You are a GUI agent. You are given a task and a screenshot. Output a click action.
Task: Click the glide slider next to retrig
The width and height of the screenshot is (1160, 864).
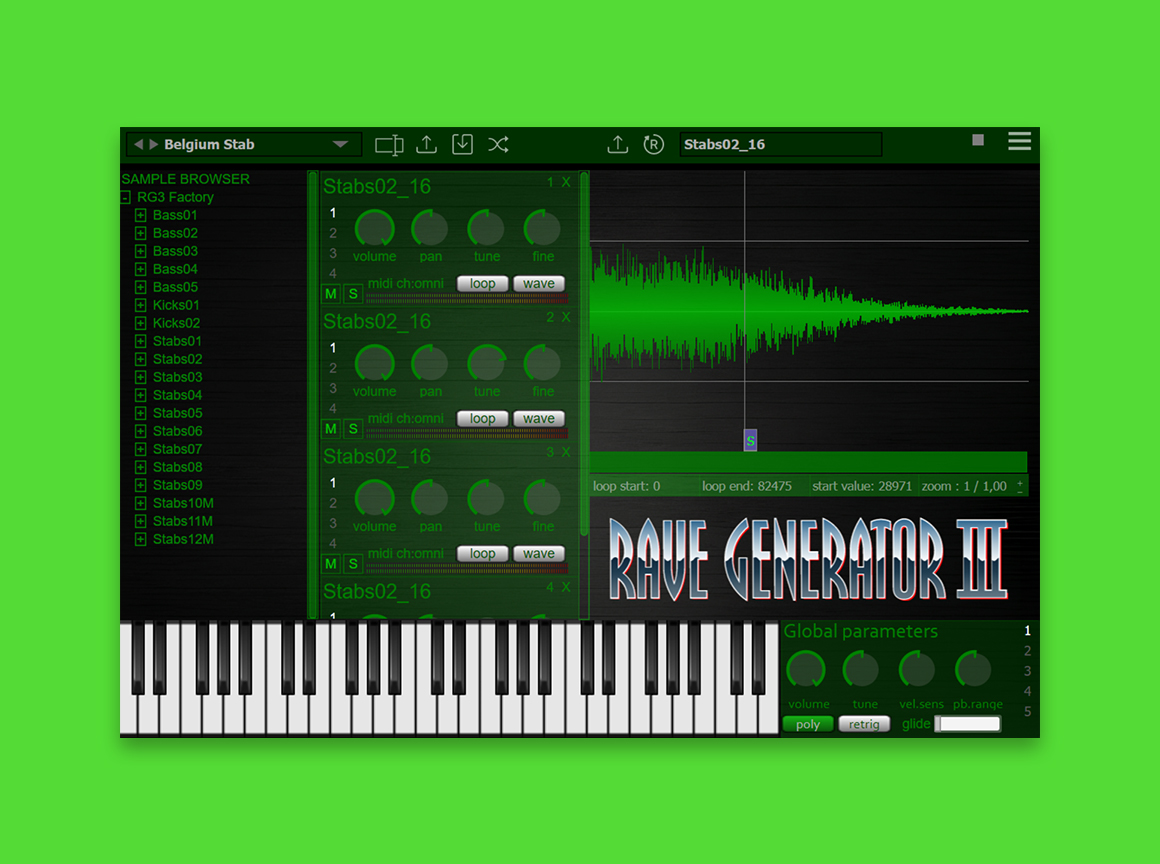point(966,724)
